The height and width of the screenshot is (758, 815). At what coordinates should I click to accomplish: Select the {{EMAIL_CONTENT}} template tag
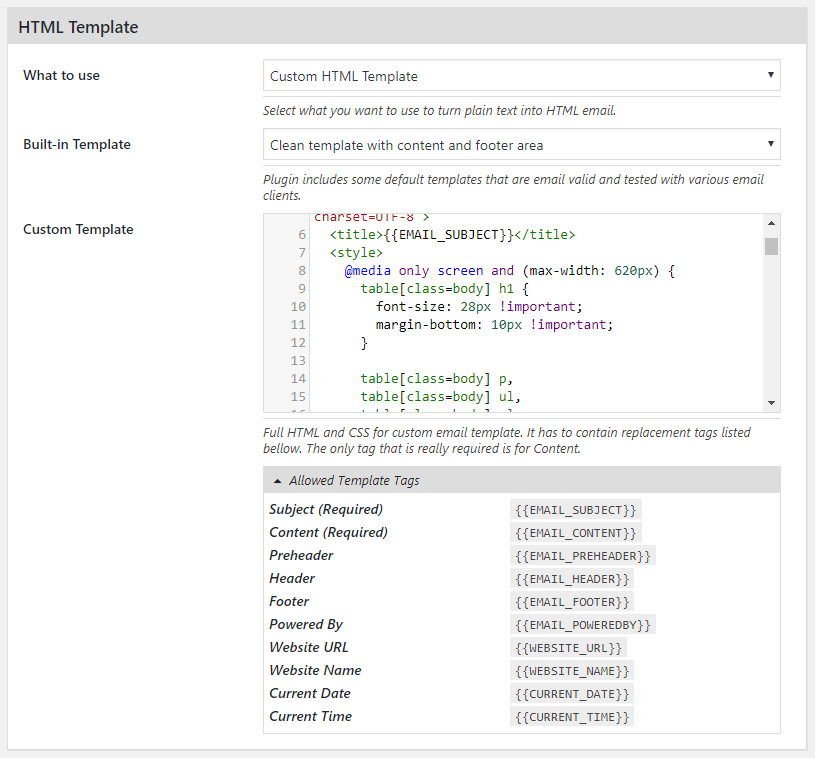[575, 533]
